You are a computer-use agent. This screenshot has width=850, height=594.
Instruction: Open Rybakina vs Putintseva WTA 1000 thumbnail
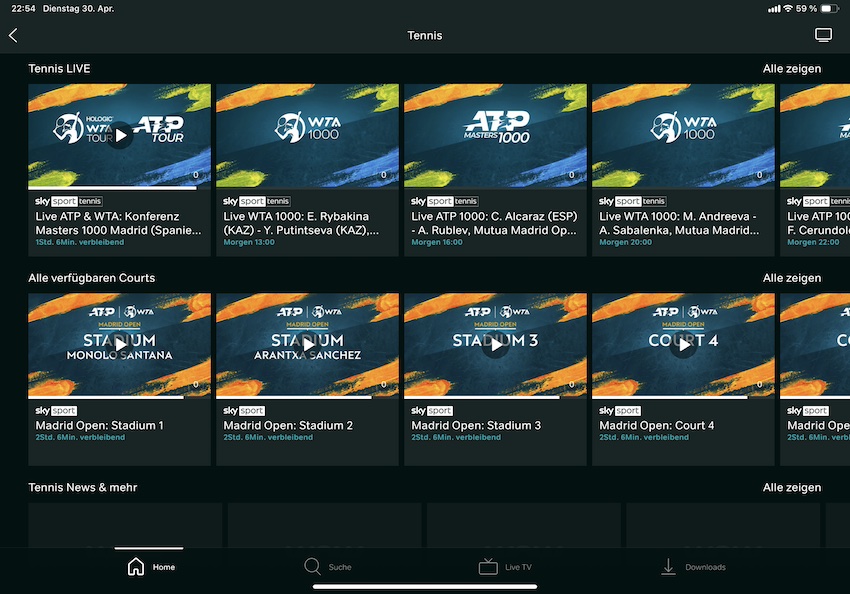(307, 135)
